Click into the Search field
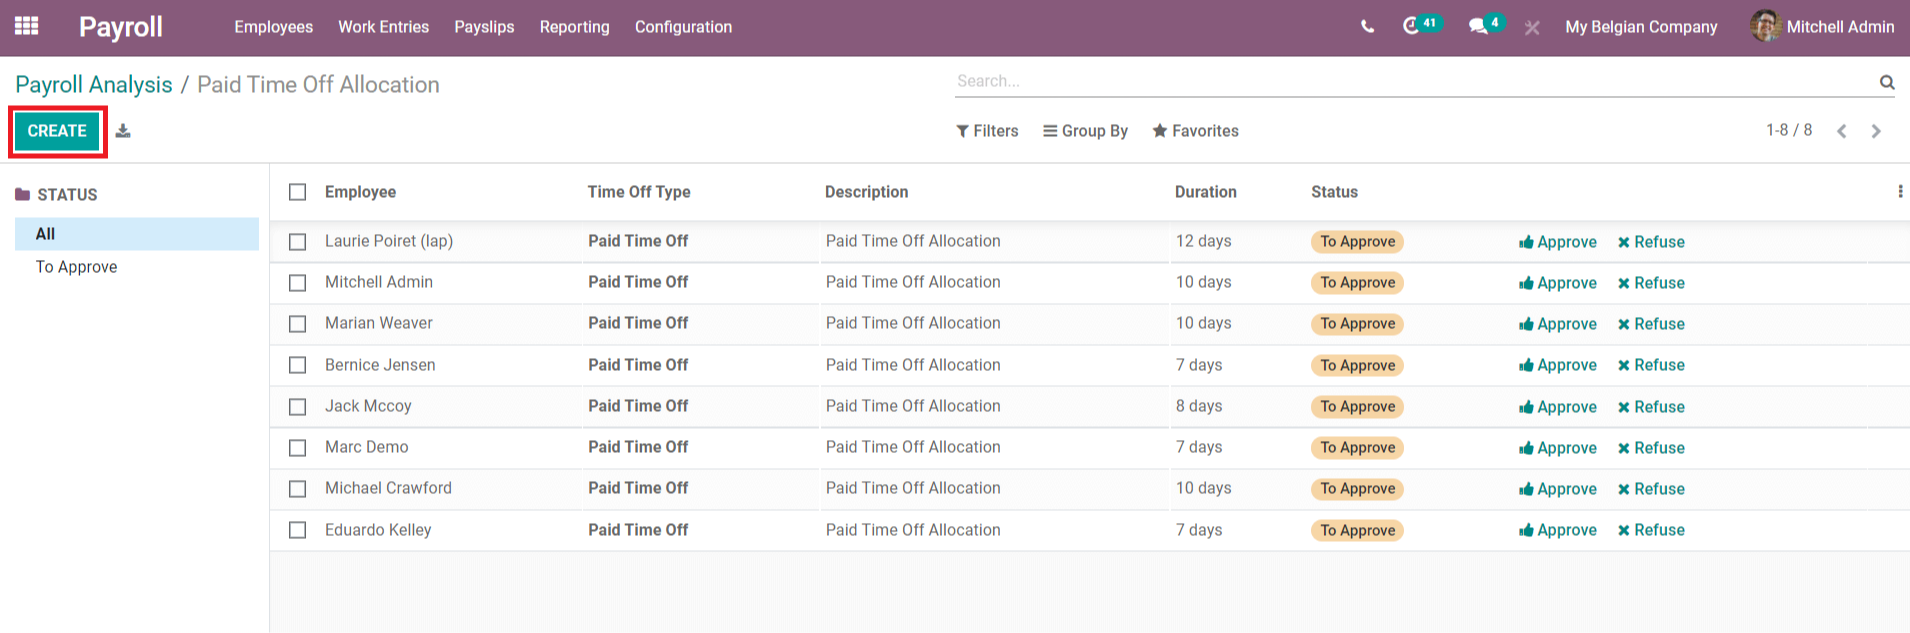This screenshot has height=633, width=1910. (x=1415, y=81)
